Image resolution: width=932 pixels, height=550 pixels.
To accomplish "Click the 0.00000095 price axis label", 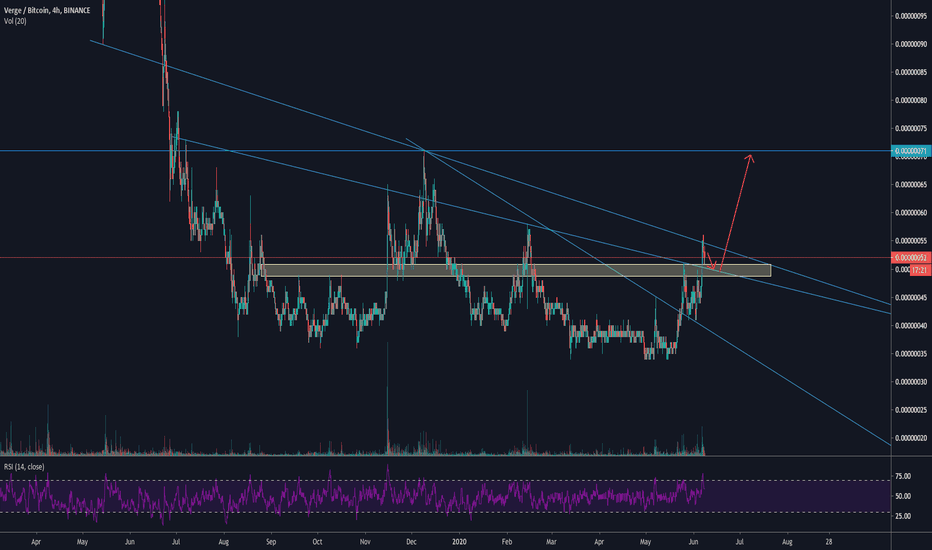I will [x=911, y=16].
